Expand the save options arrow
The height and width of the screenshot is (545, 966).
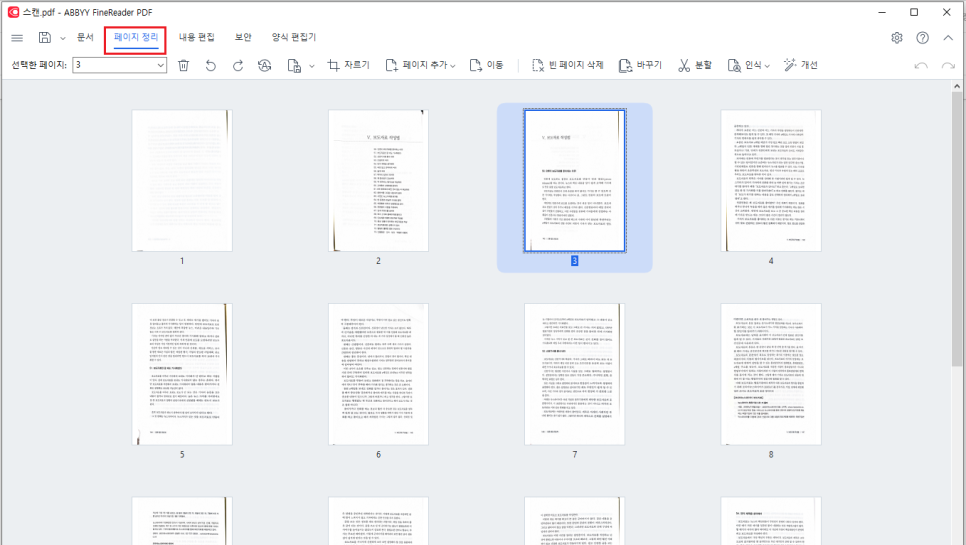(63, 38)
